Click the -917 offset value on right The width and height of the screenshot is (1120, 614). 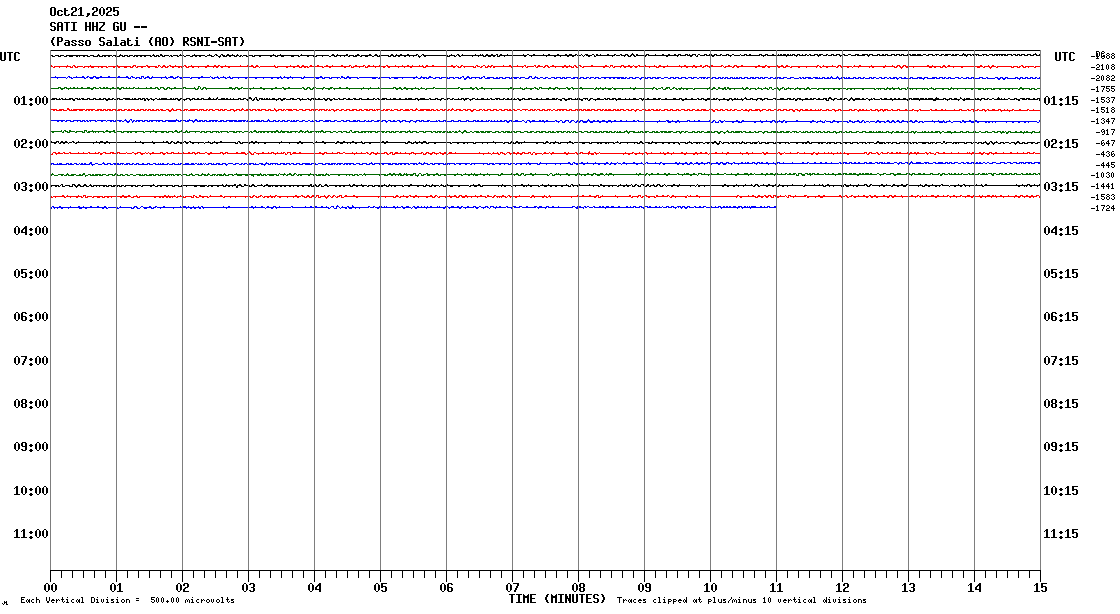pos(1105,132)
